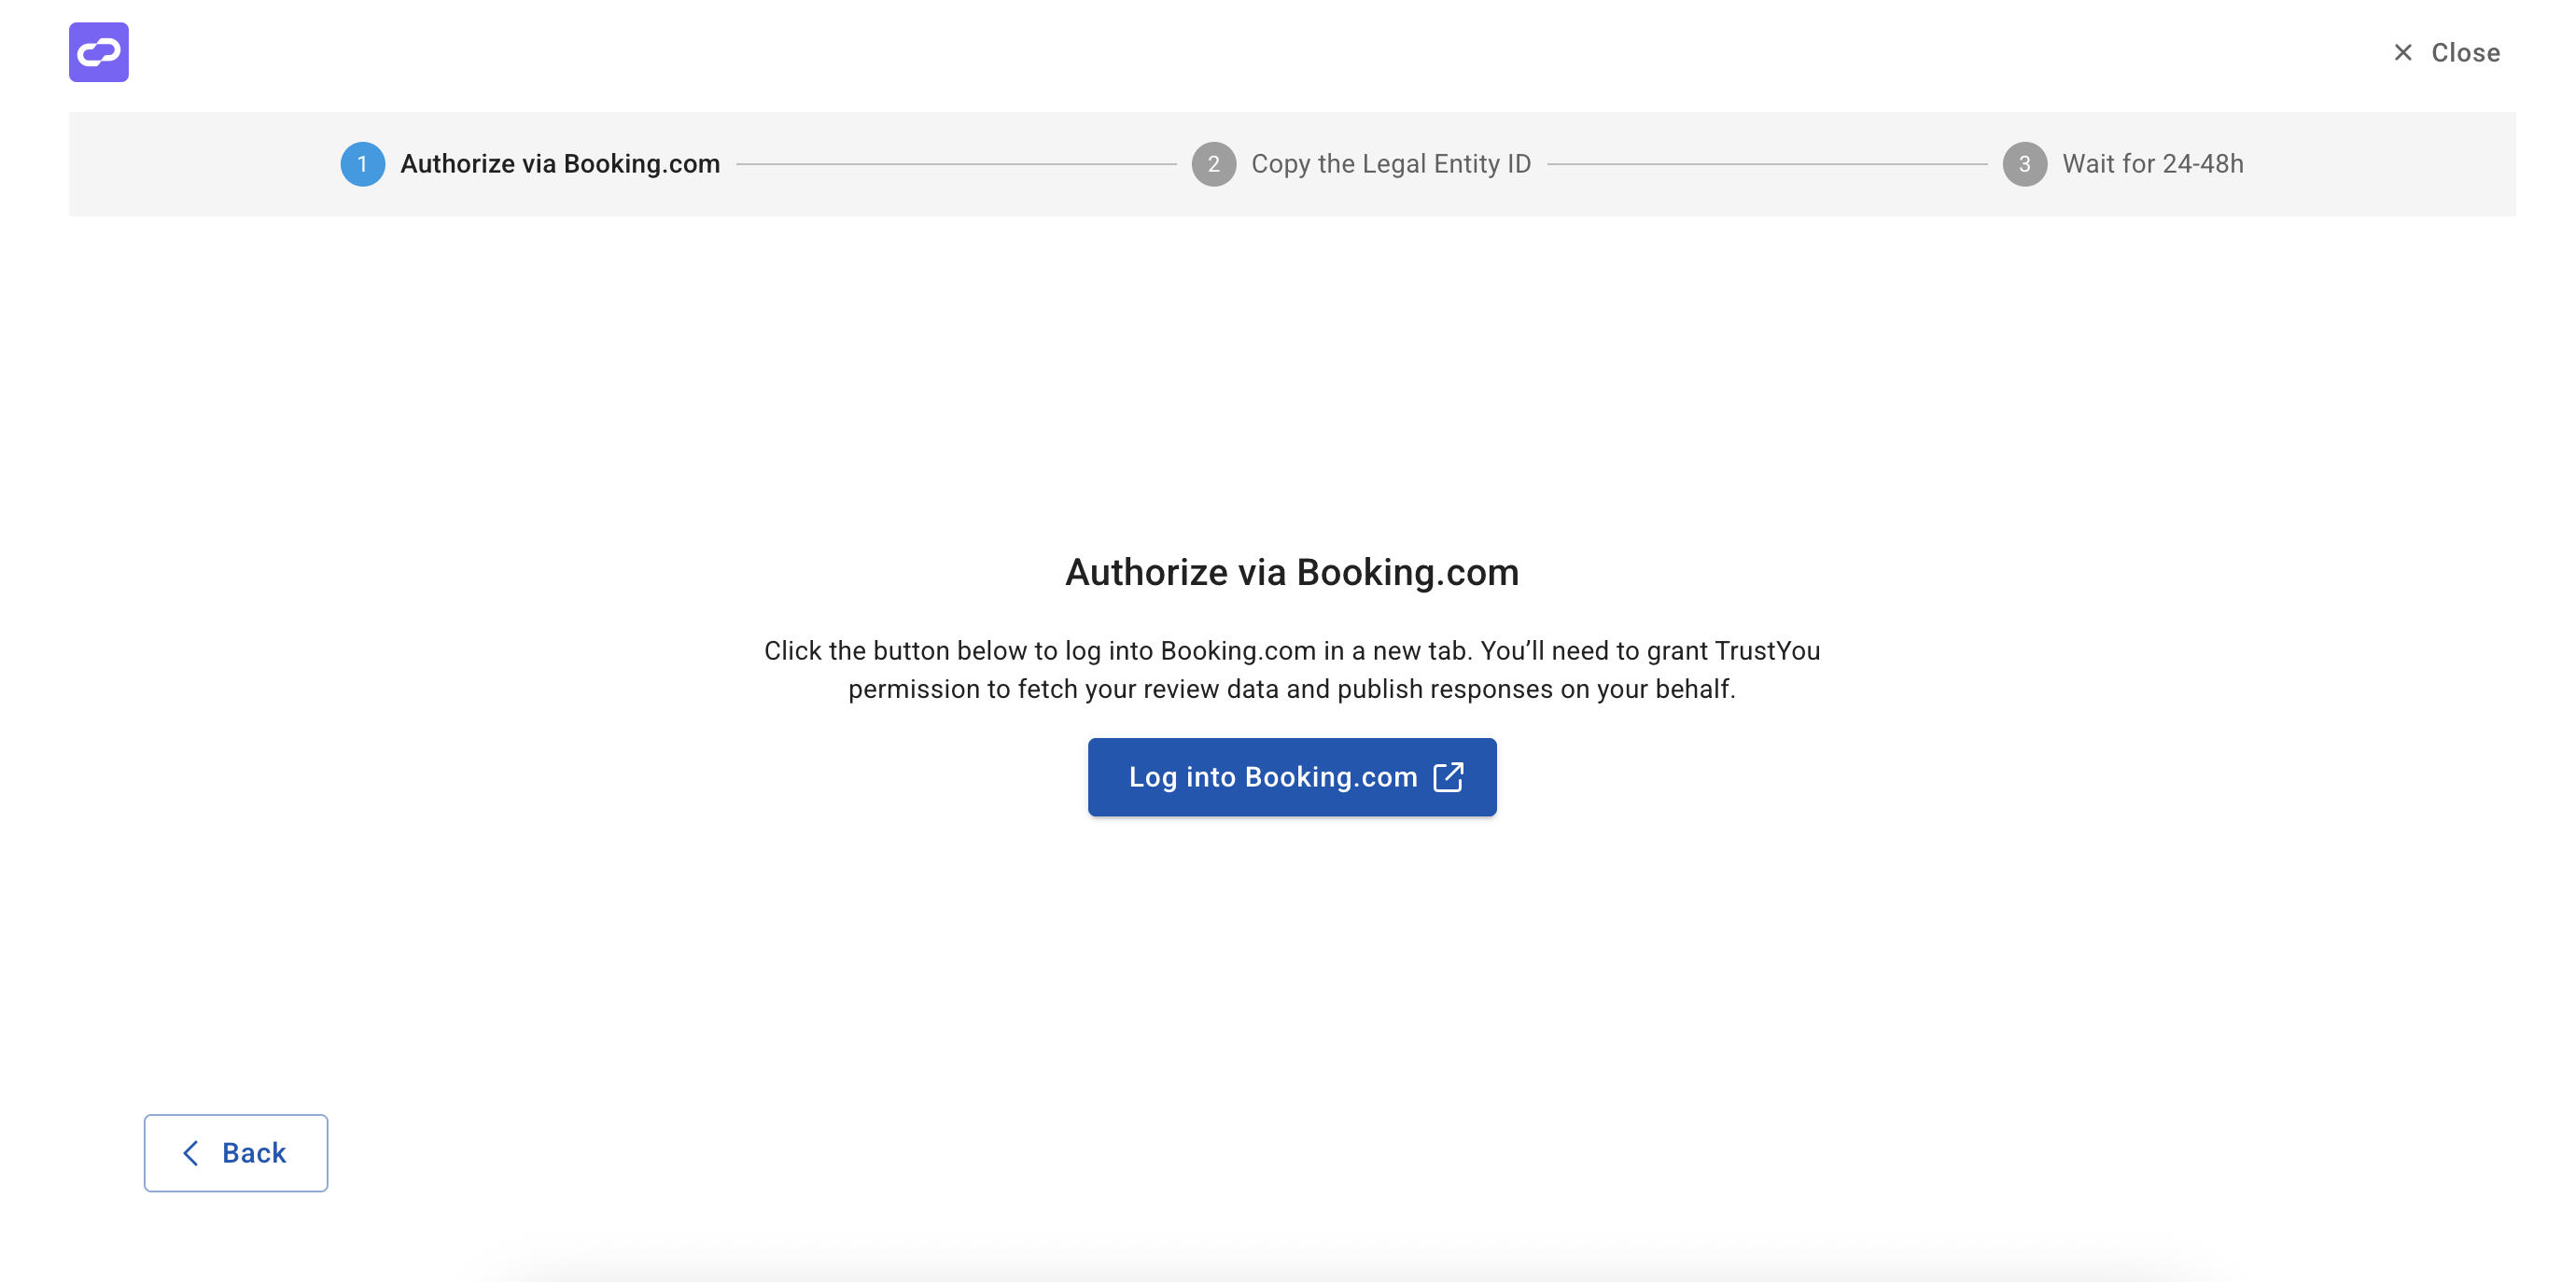Select step 3 circle in the stepper
2576x1282 pixels.
(2024, 164)
